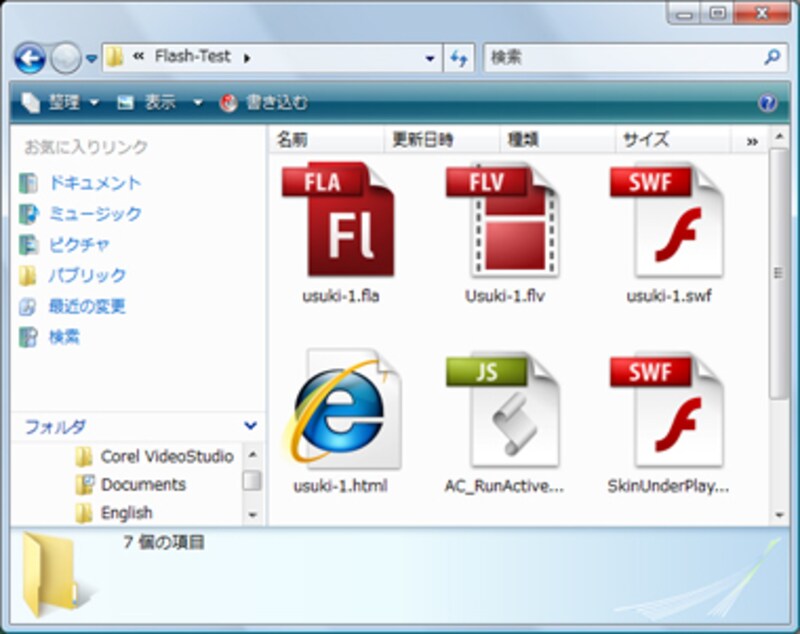800x634 pixels.
Task: Click in the 検索 search field
Action: [x=620, y=58]
